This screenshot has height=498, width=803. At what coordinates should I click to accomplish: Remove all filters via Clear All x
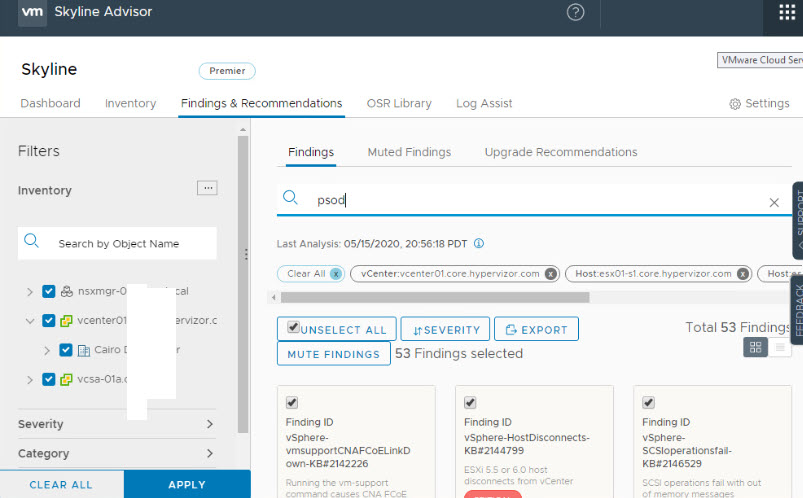pyautogui.click(x=336, y=274)
